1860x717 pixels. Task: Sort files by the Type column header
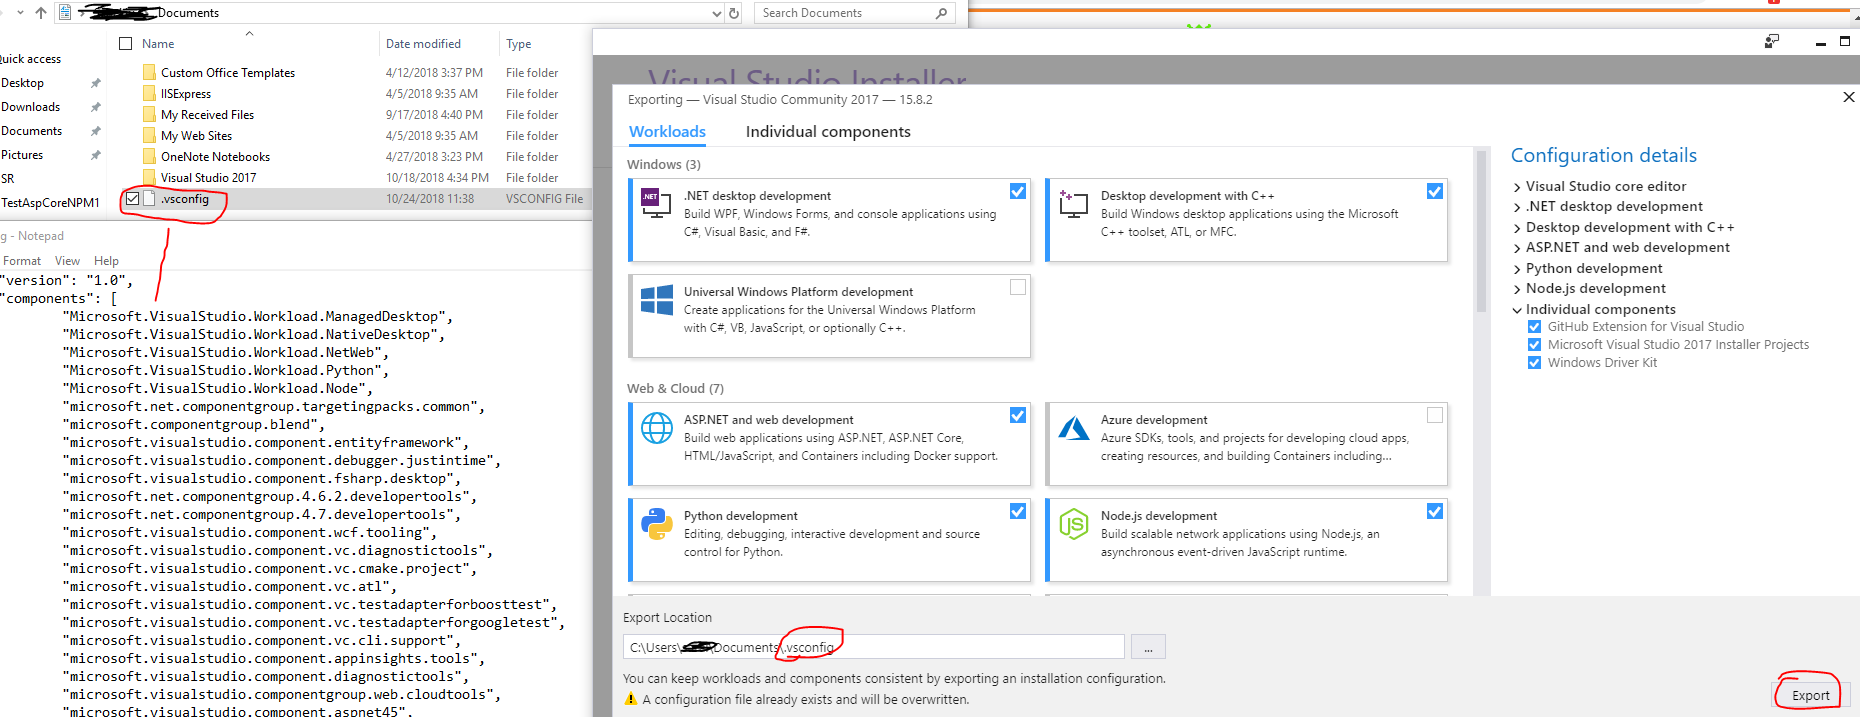(518, 44)
